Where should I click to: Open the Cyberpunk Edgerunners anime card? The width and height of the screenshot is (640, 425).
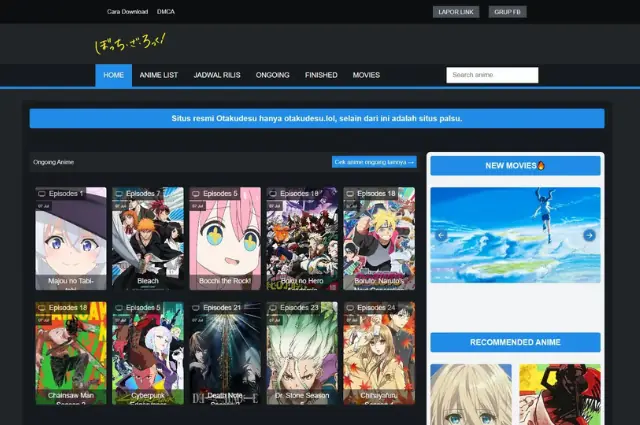148,353
